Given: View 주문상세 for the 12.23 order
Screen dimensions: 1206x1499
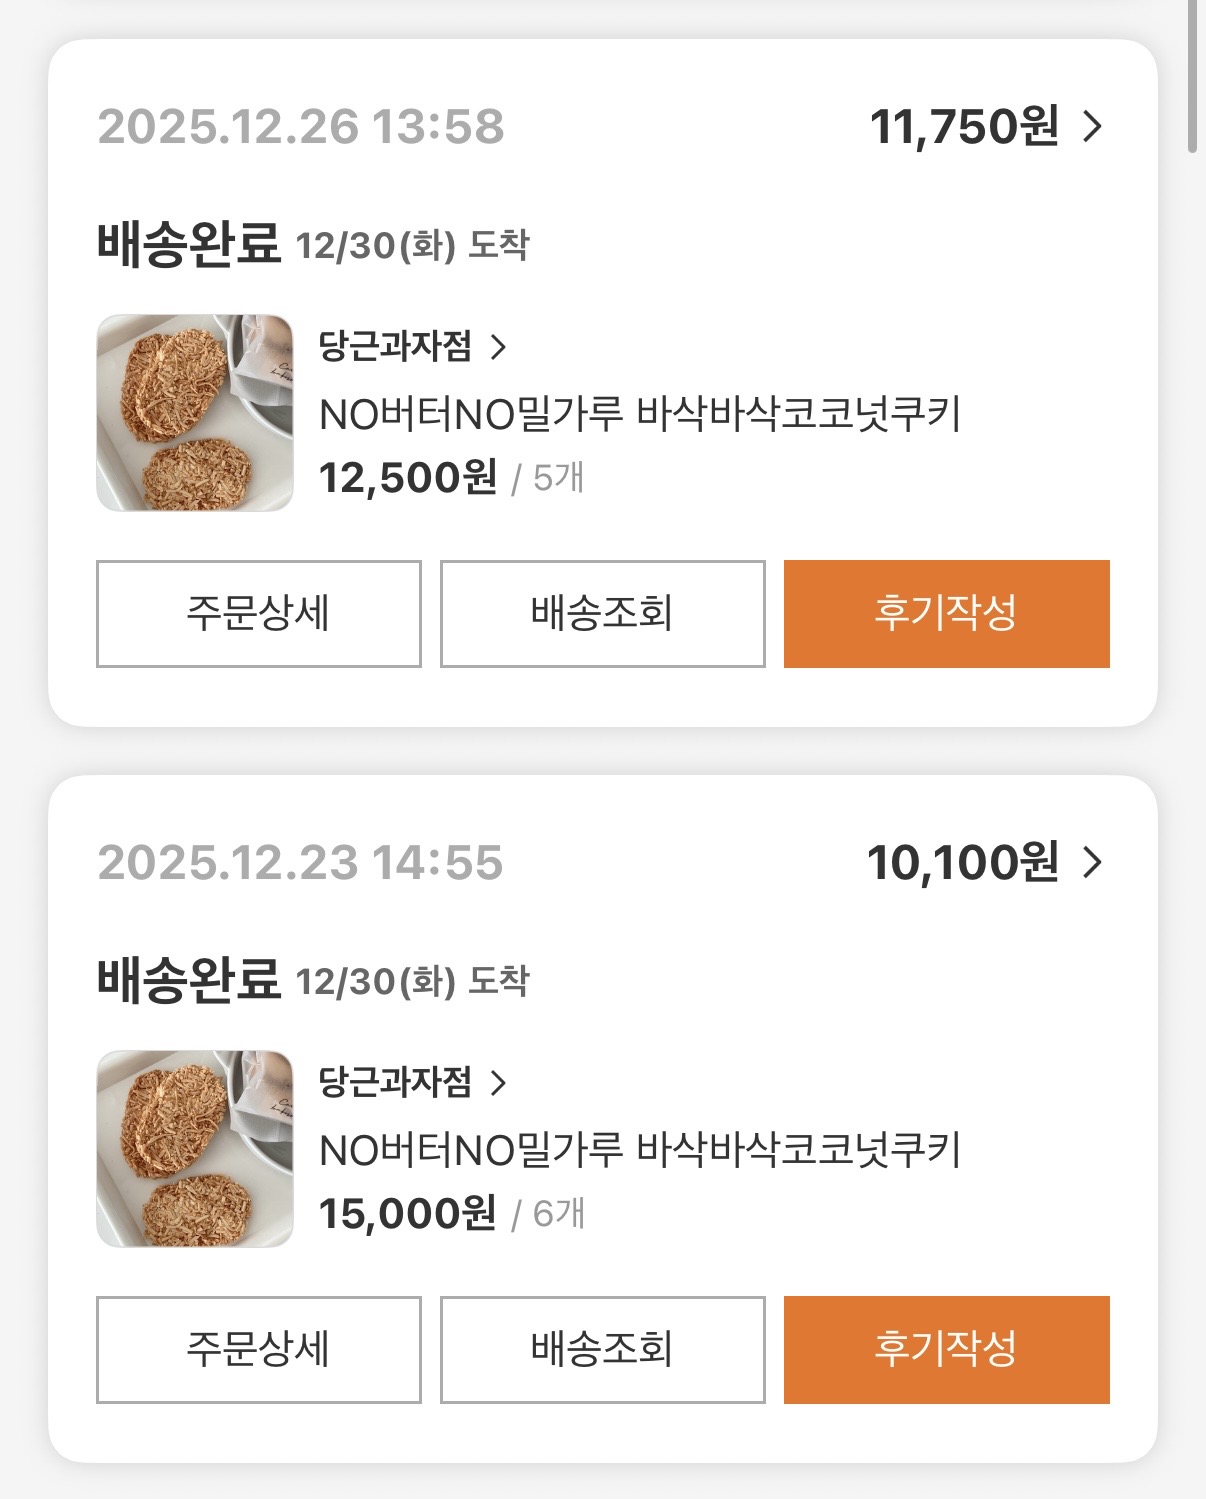Looking at the screenshot, I should (x=258, y=1350).
